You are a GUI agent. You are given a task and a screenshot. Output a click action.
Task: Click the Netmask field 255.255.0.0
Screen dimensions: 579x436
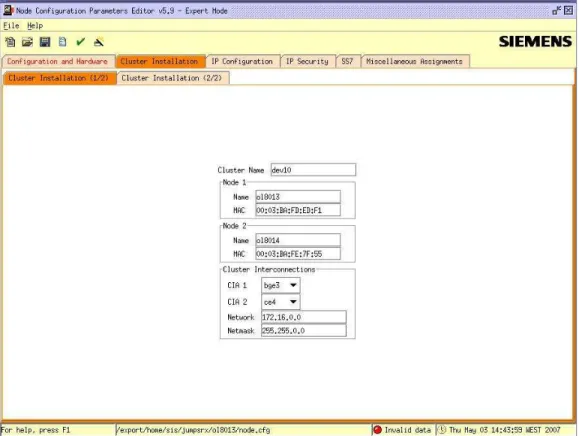coord(304,330)
